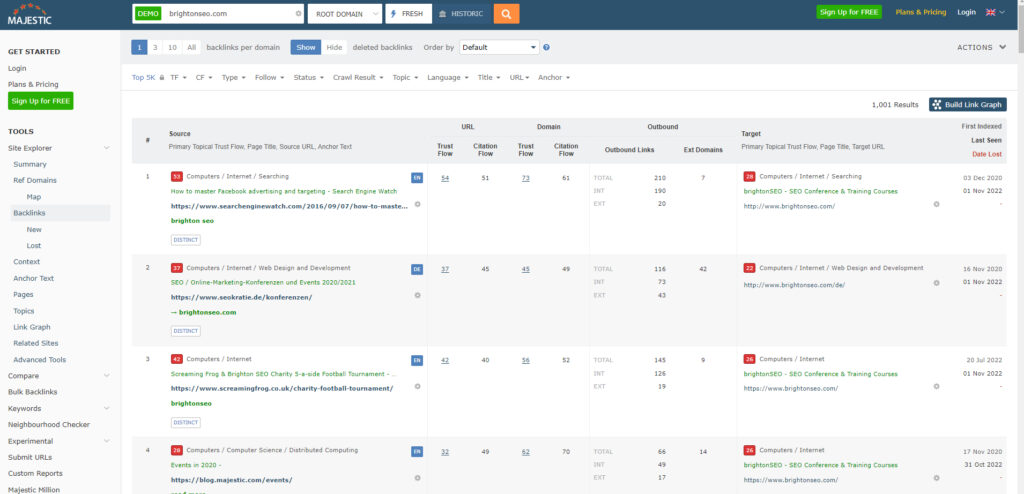Image resolution: width=1024 pixels, height=494 pixels.
Task: Open Lost backlinks in sidebar
Action: 34,246
